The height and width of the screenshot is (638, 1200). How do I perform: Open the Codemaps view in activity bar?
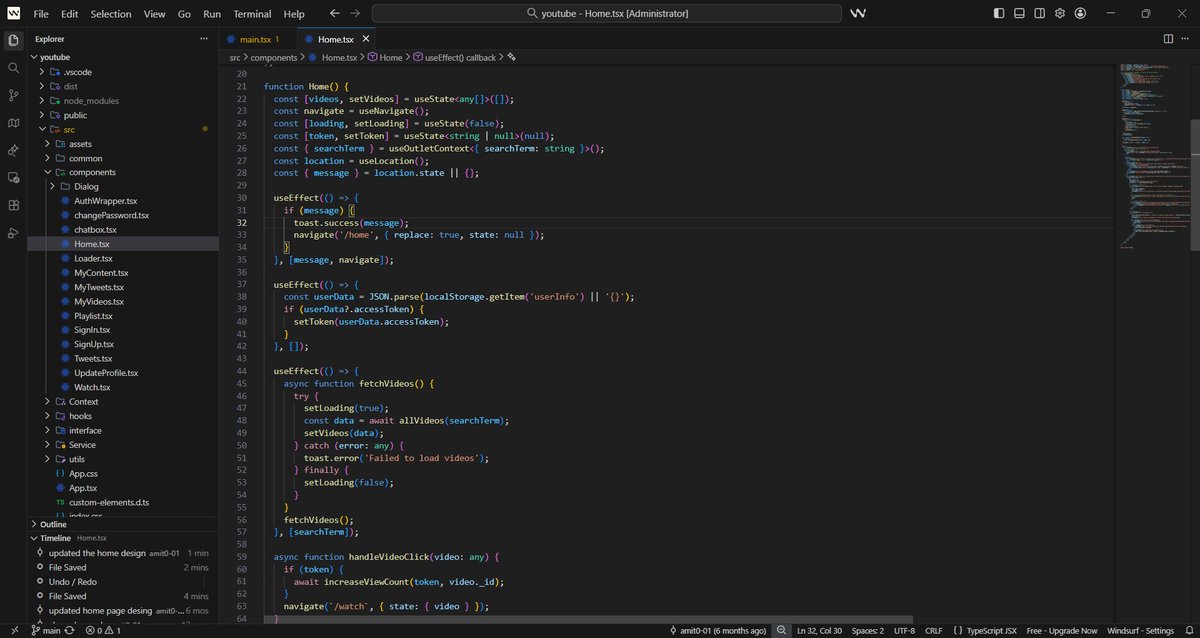point(13,122)
